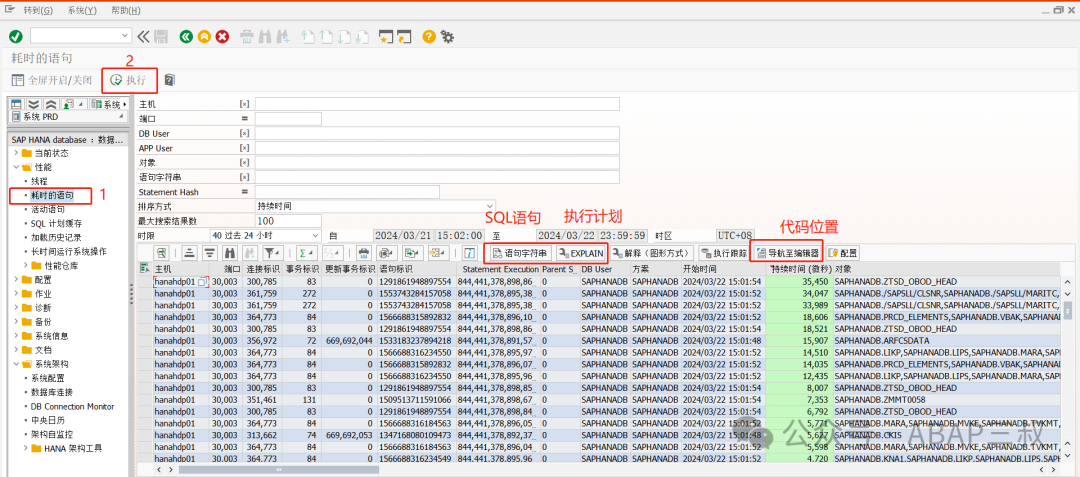
Task: Click the 配置 button in grid toolbar
Action: [843, 253]
